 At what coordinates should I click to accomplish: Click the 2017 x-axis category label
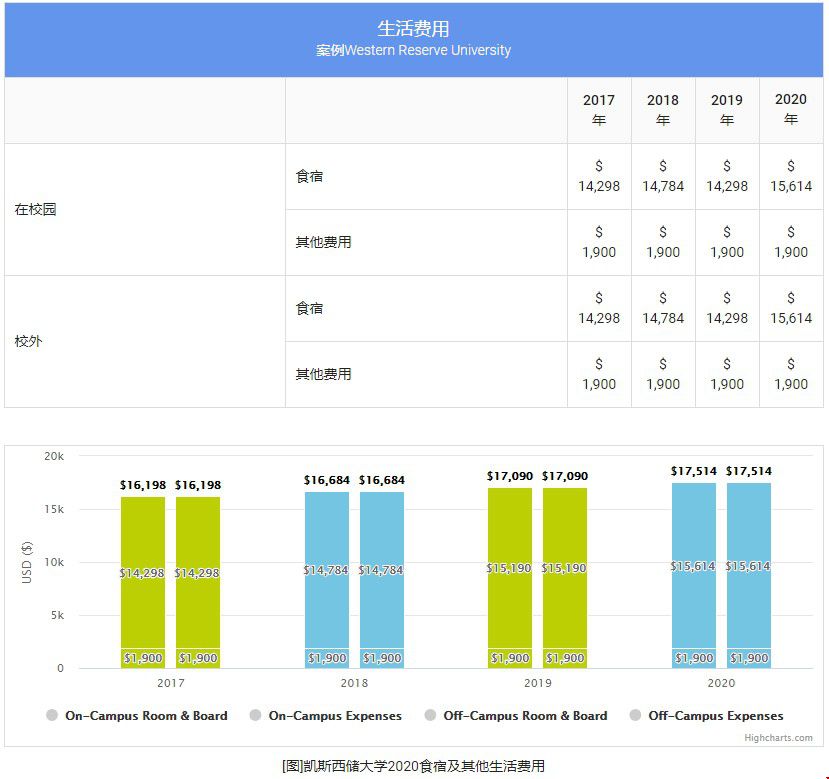pos(171,683)
